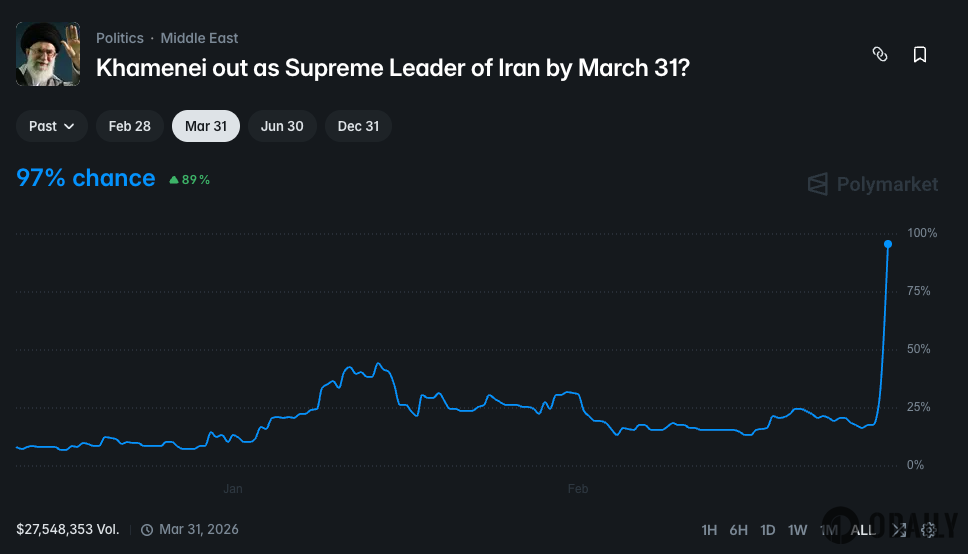Image resolution: width=968 pixels, height=554 pixels.
Task: Click the green 89% change arrow
Action: (174, 180)
